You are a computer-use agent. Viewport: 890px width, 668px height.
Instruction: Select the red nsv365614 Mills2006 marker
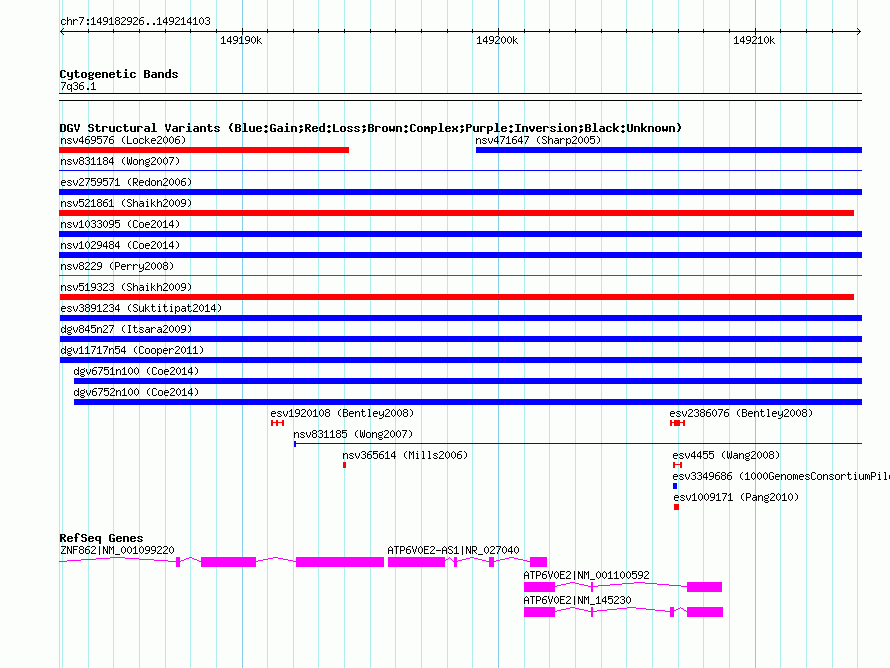click(x=345, y=465)
